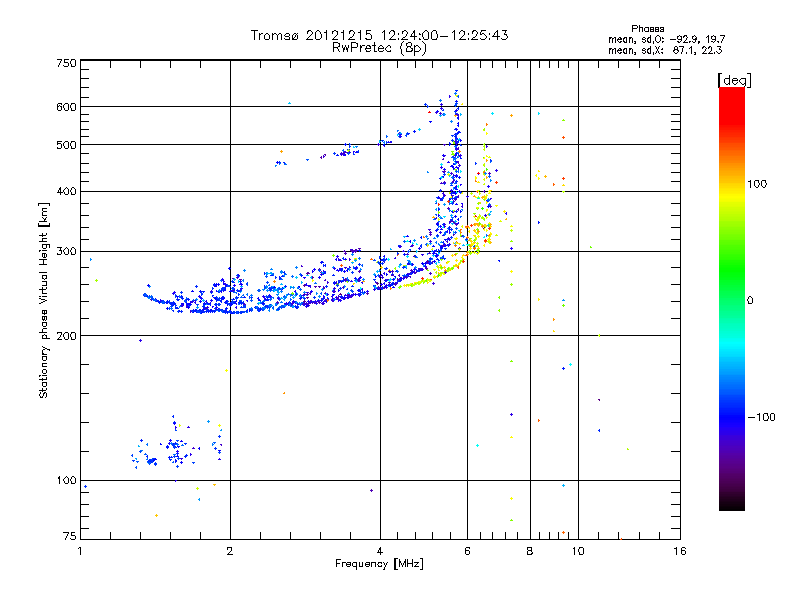Click the y-axis tick label '750'
Image resolution: width=800 pixels, height=600 pixels.
tap(66, 63)
